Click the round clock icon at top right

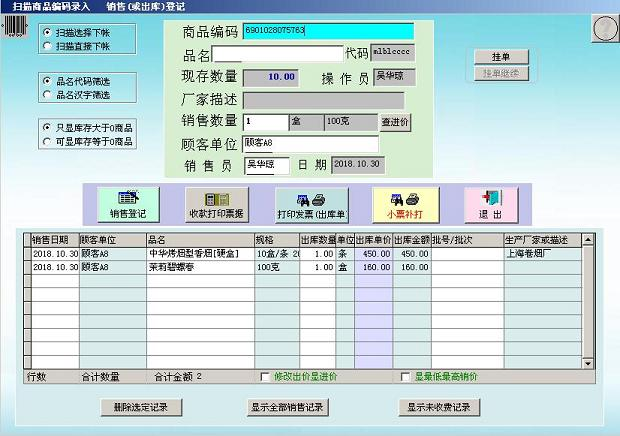(603, 30)
